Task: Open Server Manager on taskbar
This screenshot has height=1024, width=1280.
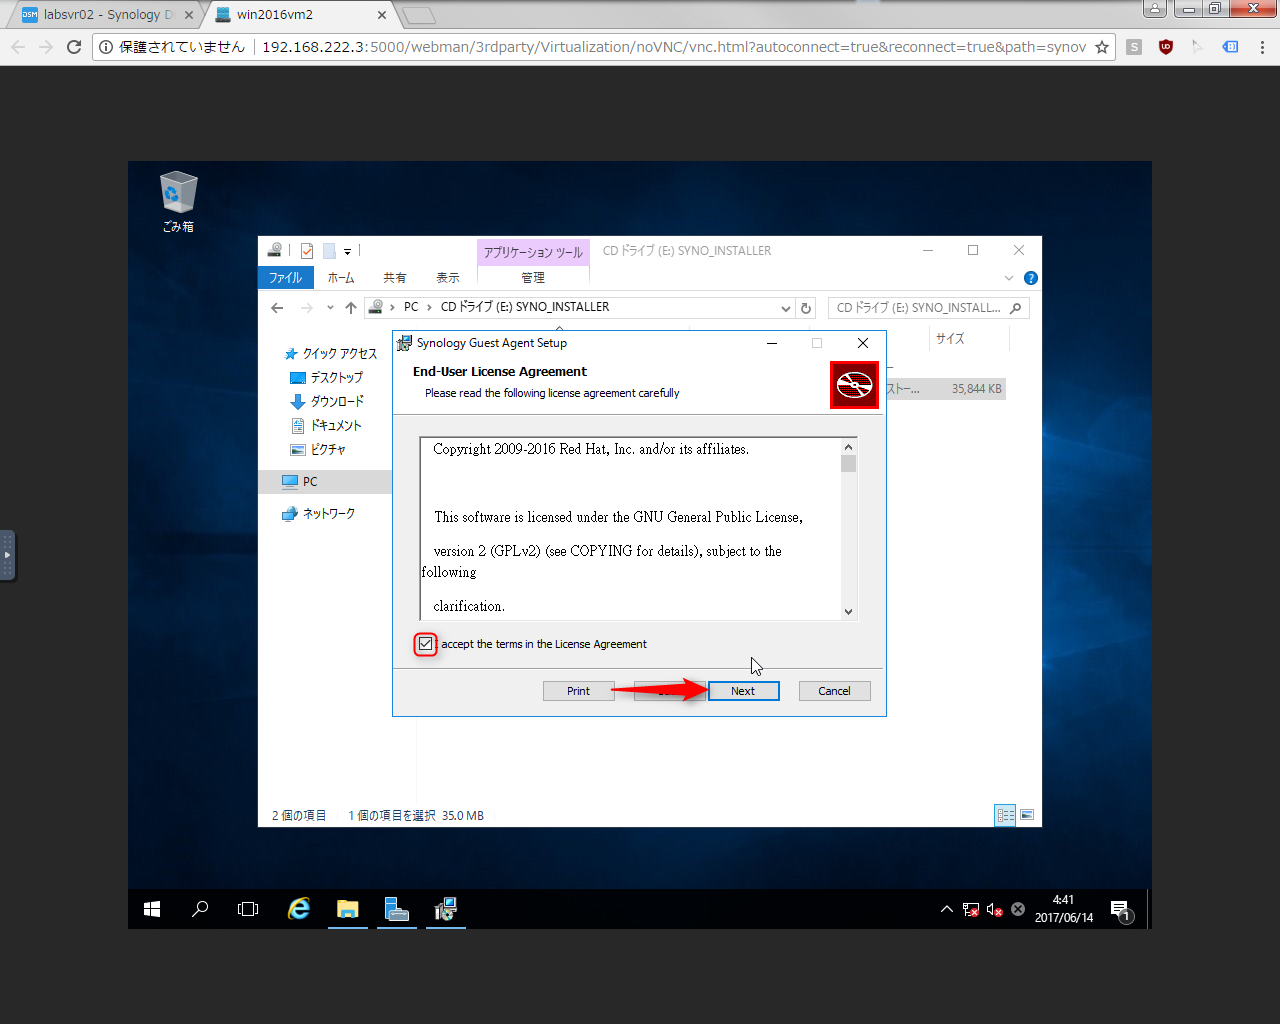Action: (x=397, y=909)
